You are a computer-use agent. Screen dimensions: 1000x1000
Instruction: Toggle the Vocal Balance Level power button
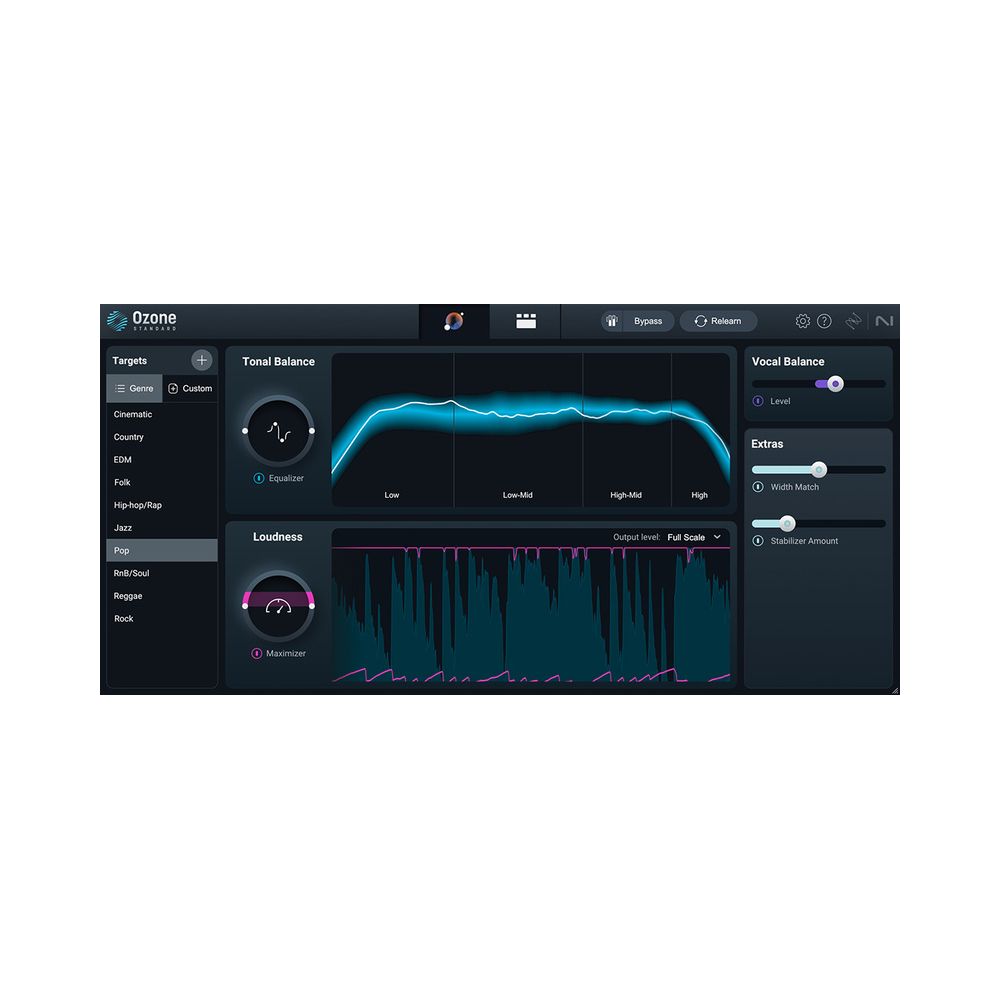pos(757,401)
